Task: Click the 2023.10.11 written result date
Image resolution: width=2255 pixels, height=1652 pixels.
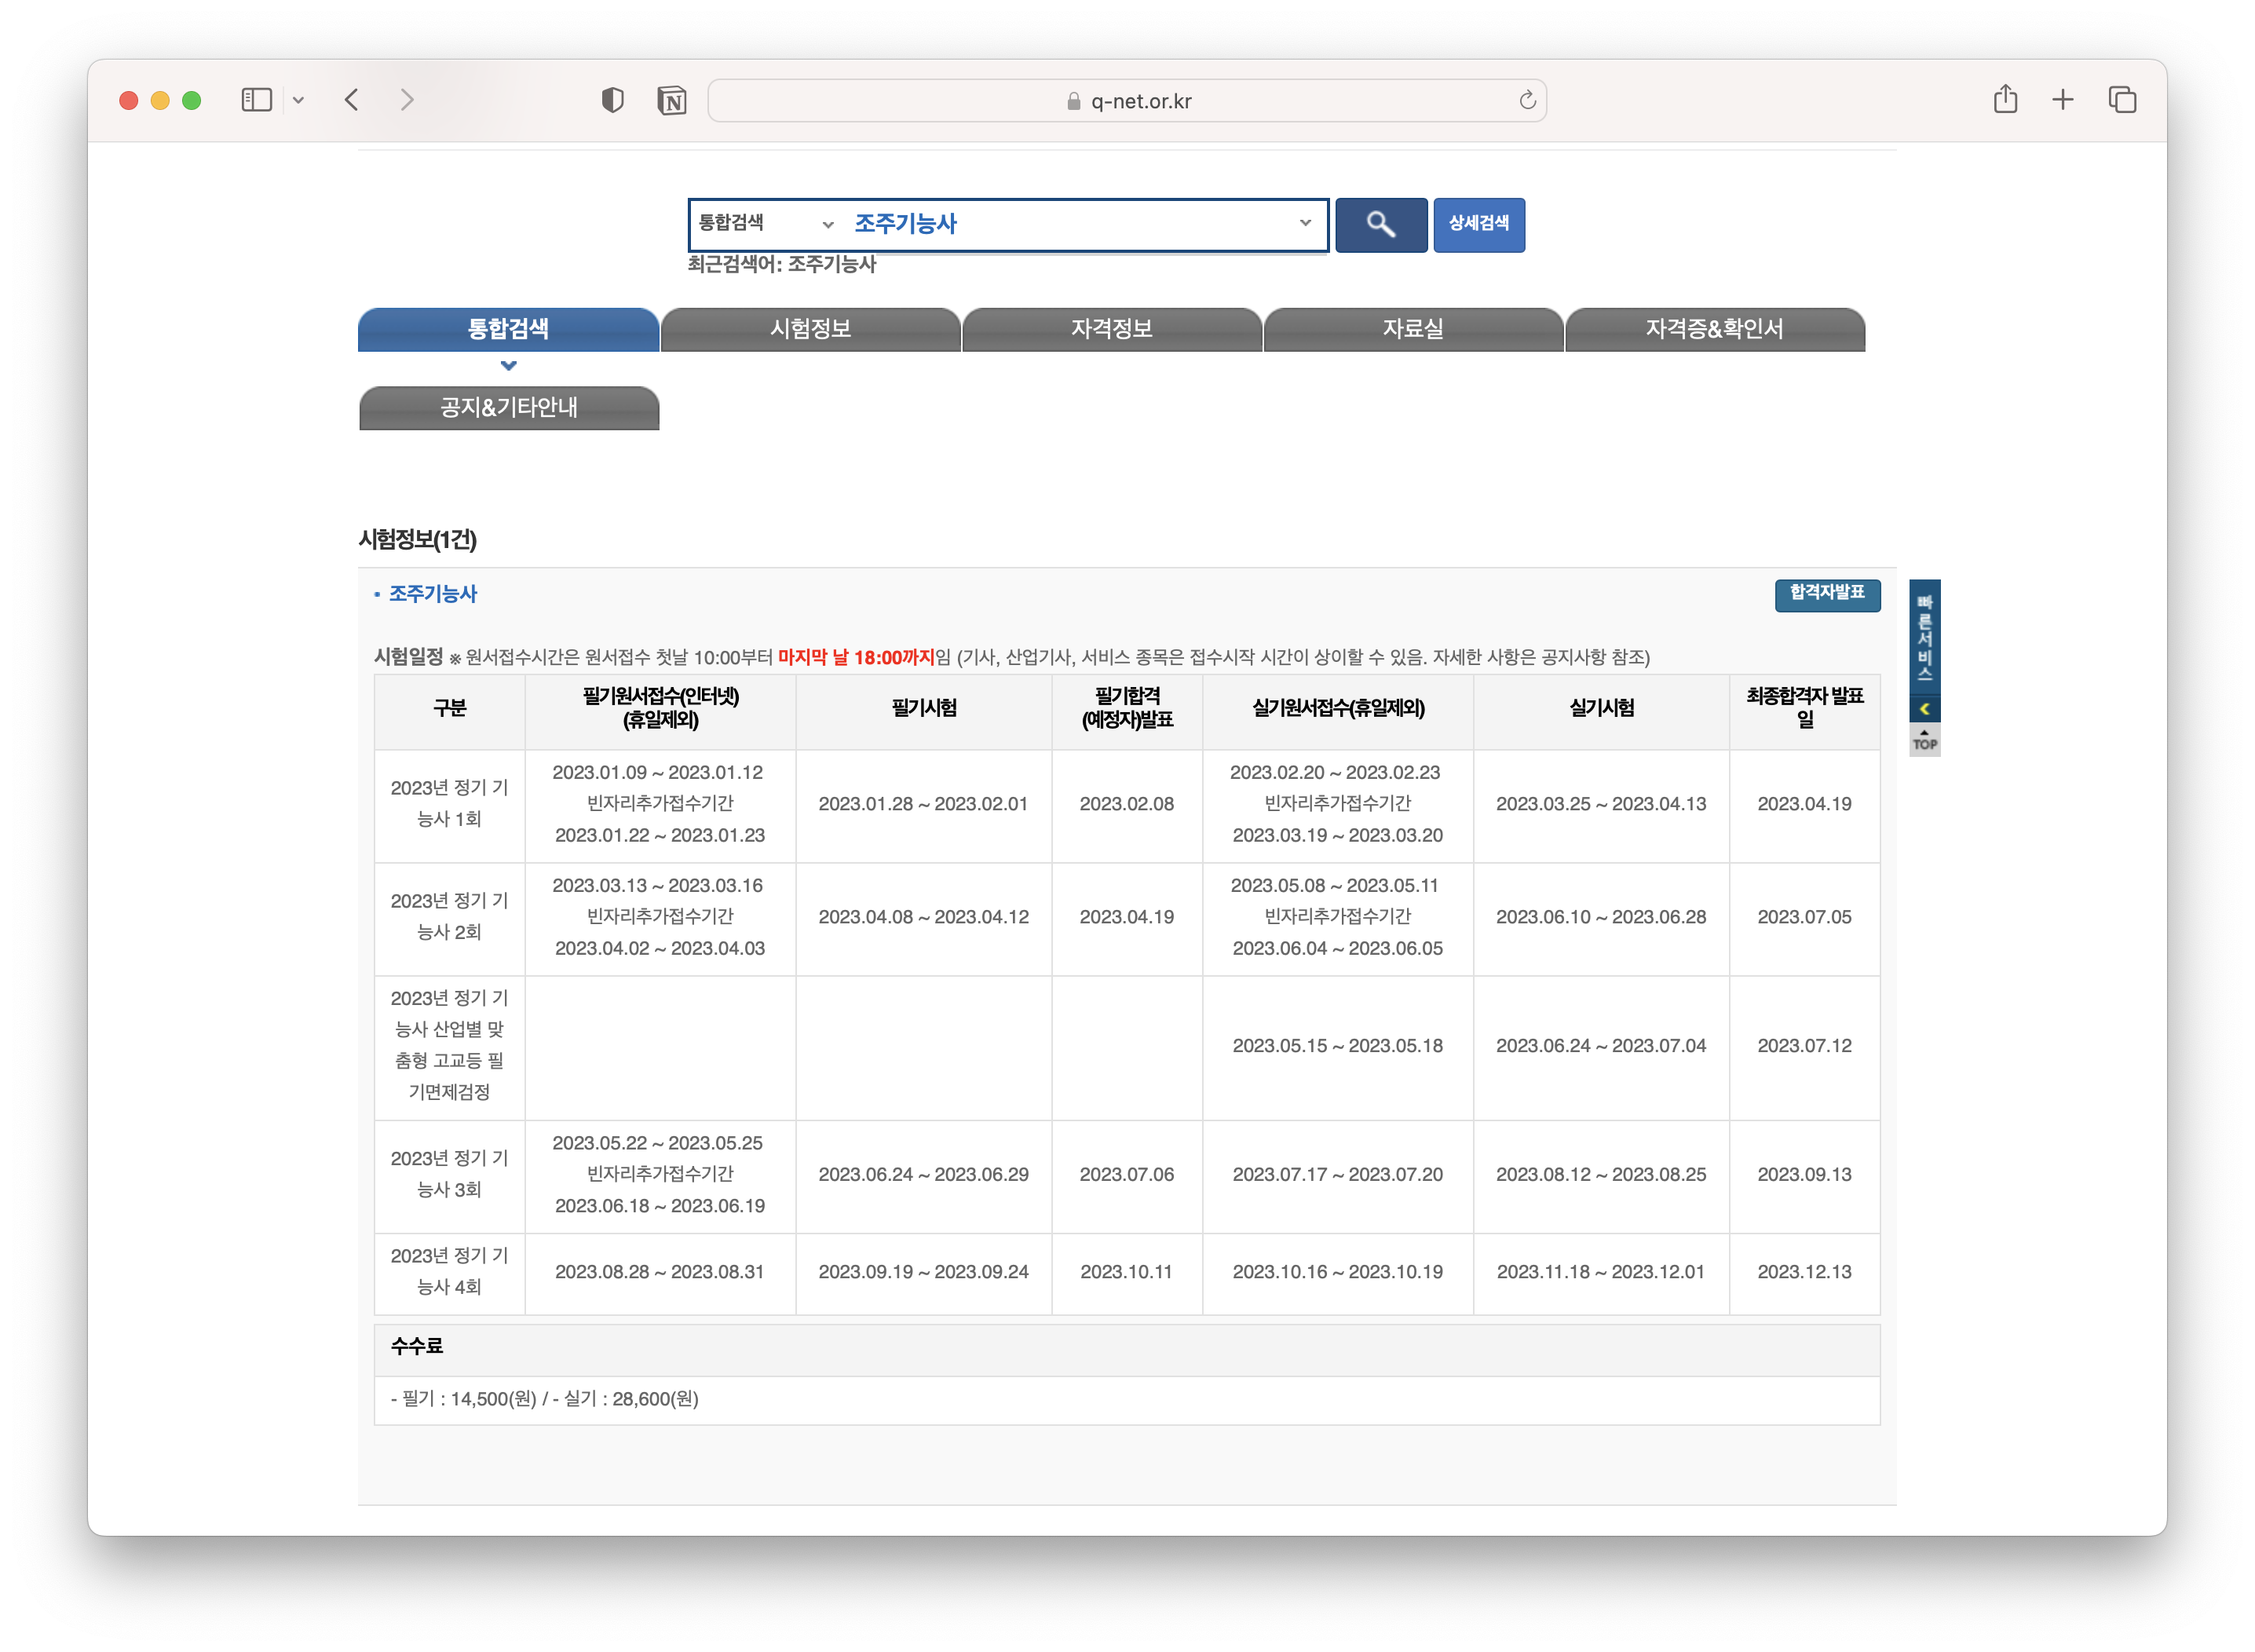Action: click(x=1126, y=1272)
